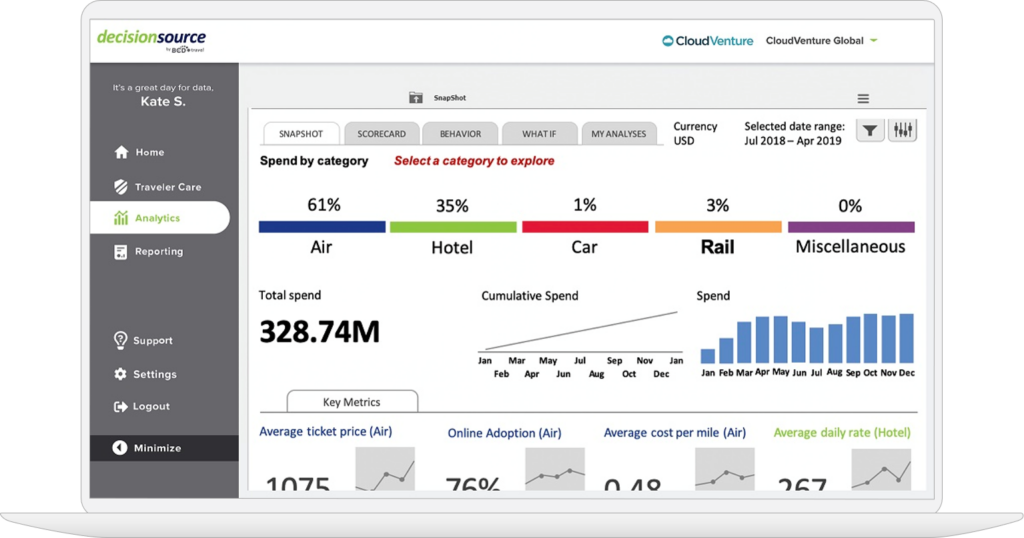1024x538 pixels.
Task: Open the filter funnel icon
Action: coord(870,131)
